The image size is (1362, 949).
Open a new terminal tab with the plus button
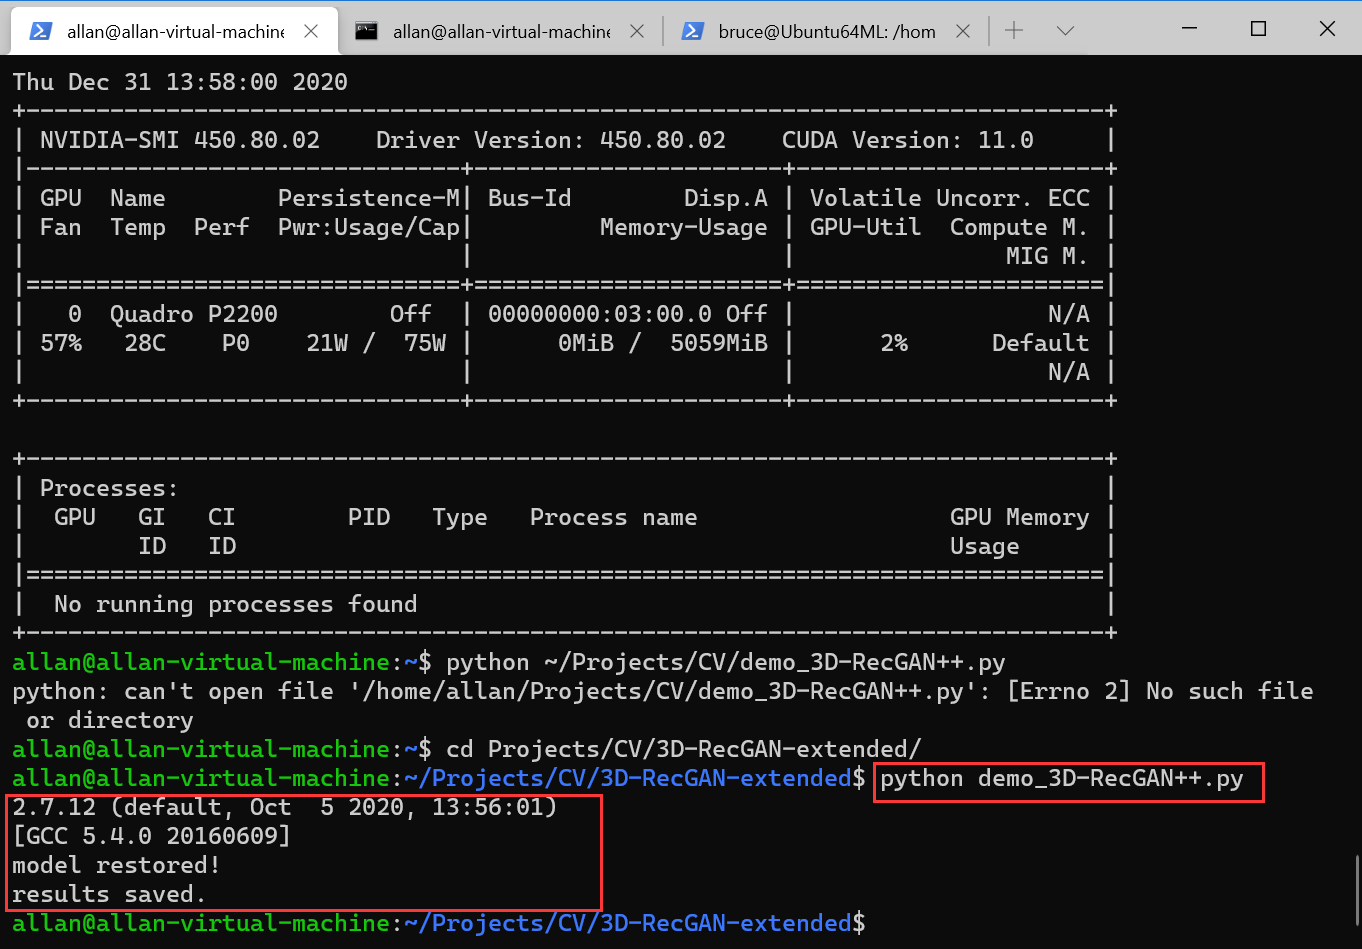[x=1014, y=31]
